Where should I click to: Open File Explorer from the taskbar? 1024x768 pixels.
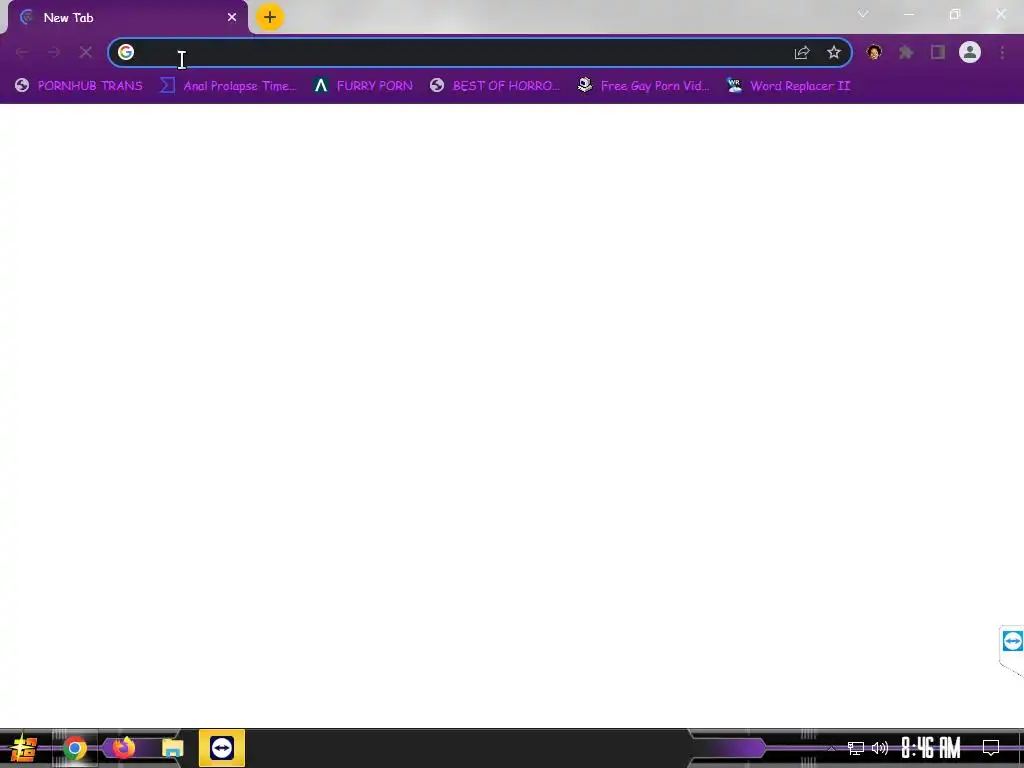pos(172,748)
